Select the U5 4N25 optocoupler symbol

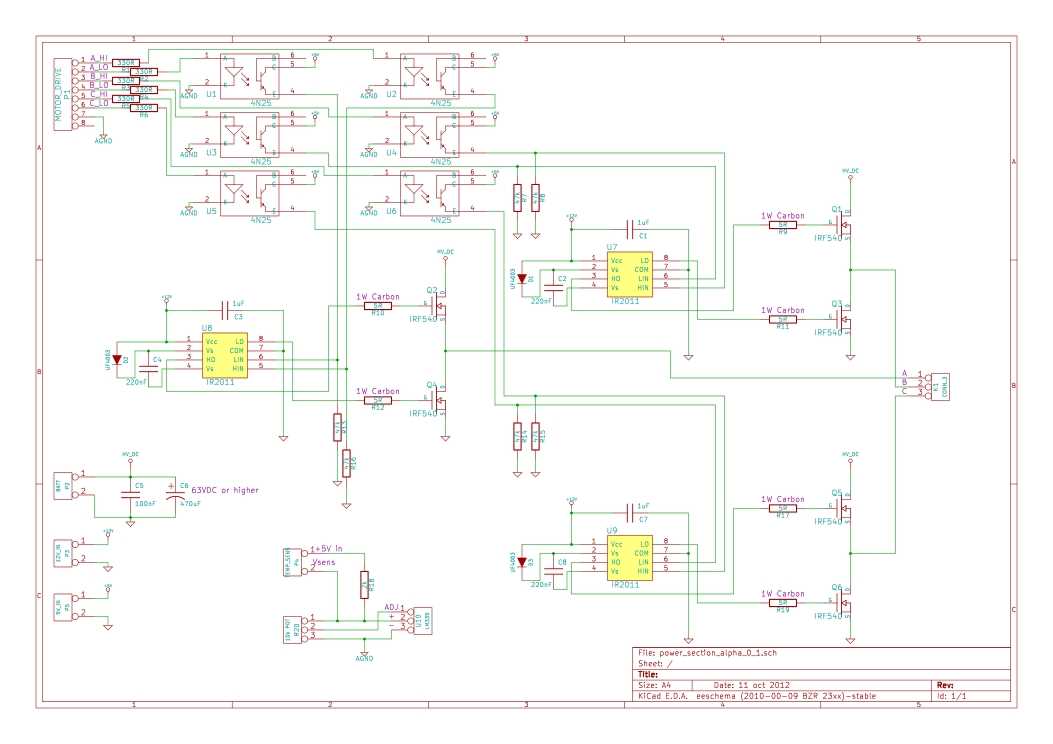pos(250,193)
